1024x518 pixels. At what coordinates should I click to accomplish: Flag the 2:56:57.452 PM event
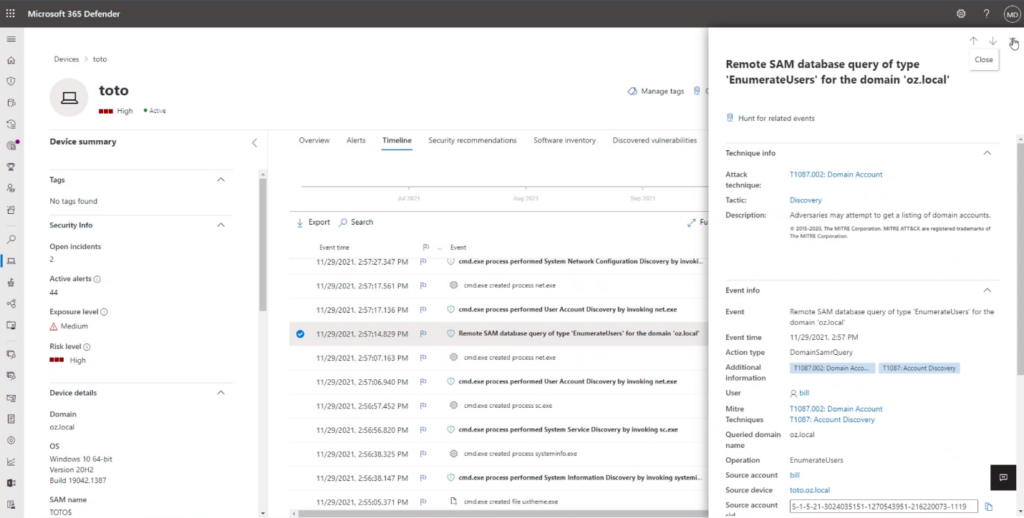[x=423, y=406]
